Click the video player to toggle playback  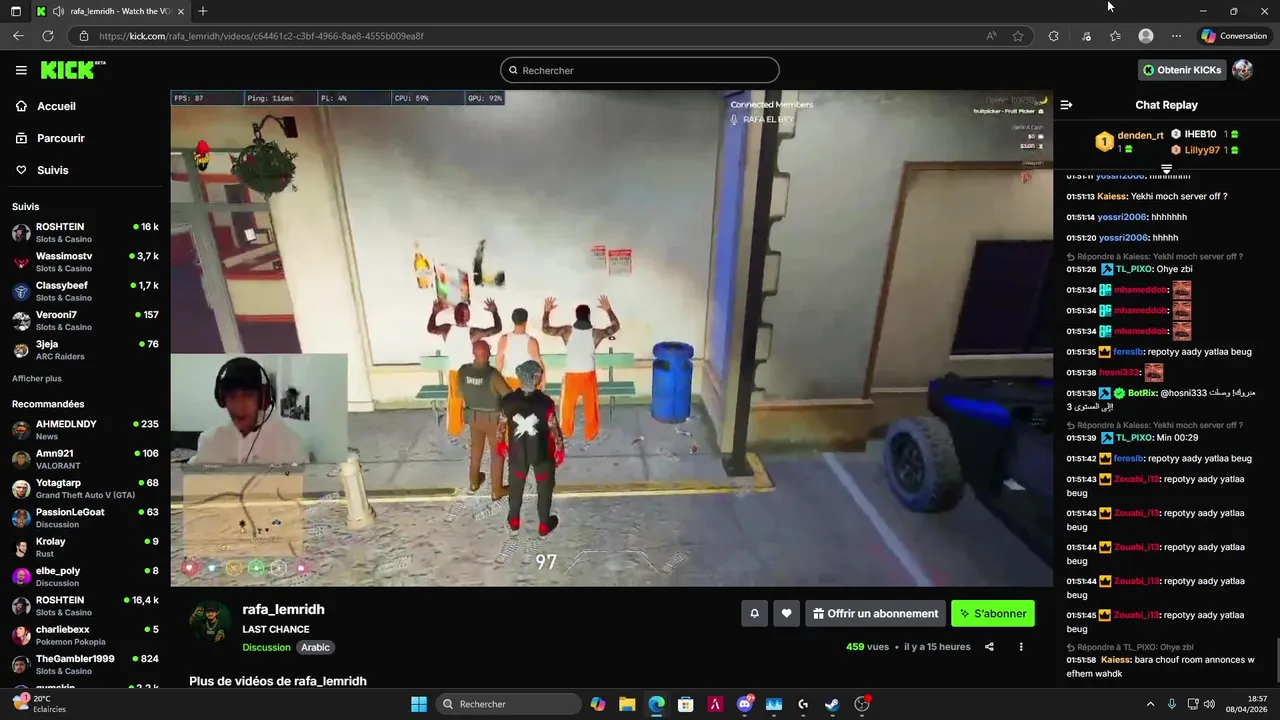coord(611,338)
